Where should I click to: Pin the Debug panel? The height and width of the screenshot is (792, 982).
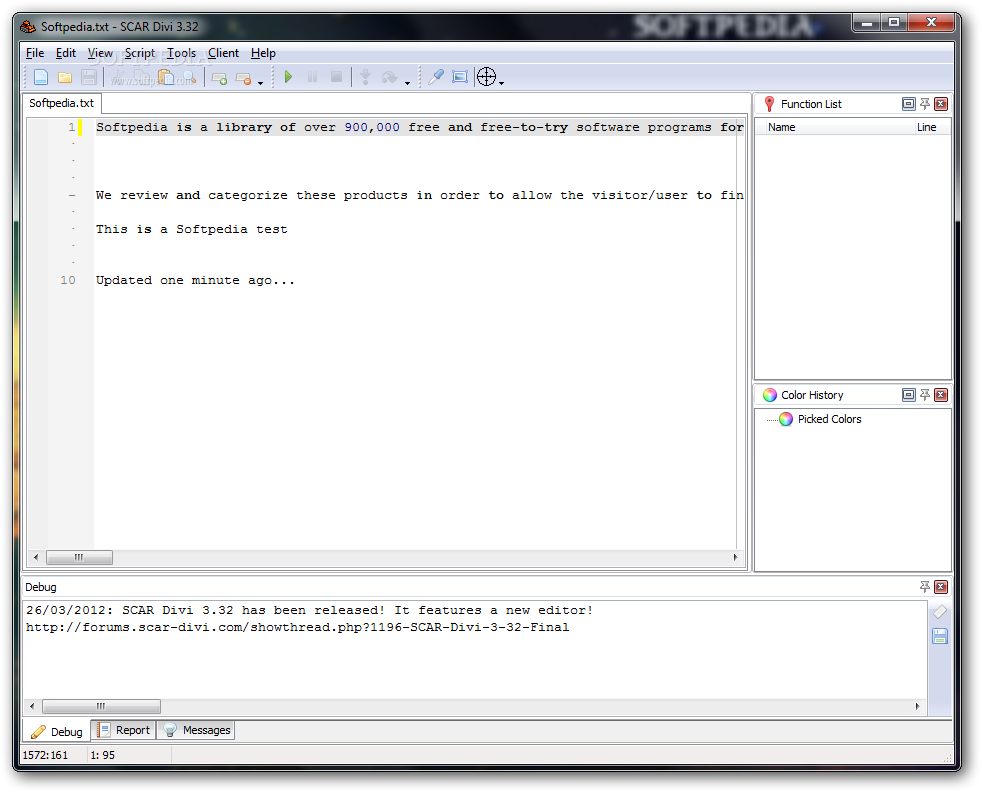[x=925, y=587]
